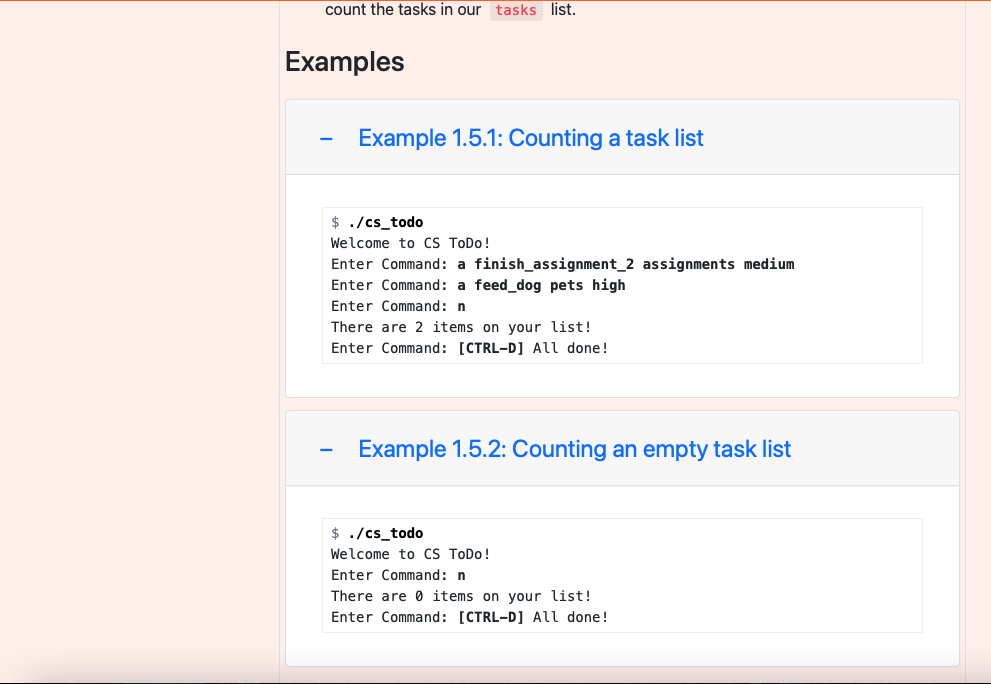Click the minus toggle beside Counting a task list
Screen dimensions: 991x684
[325, 138]
